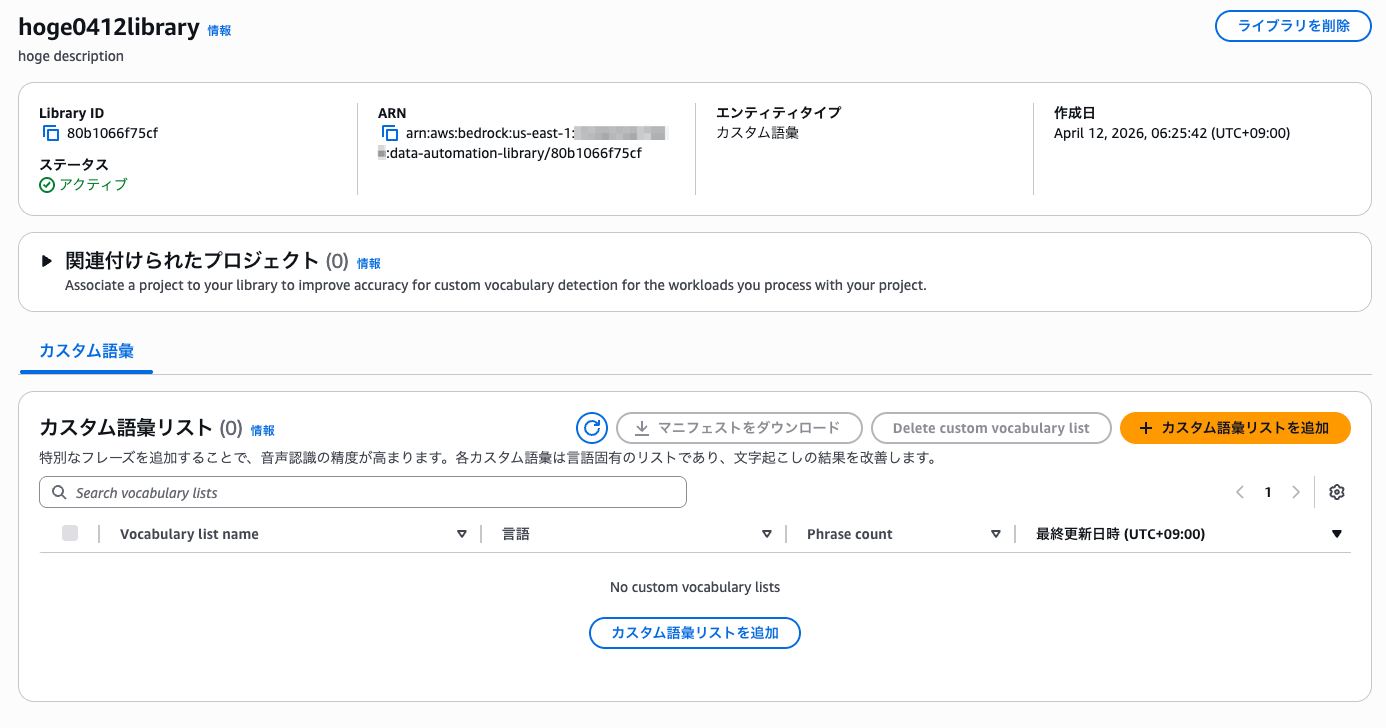Click the previous page arrow
This screenshot has width=1386, height=728.
[1240, 491]
